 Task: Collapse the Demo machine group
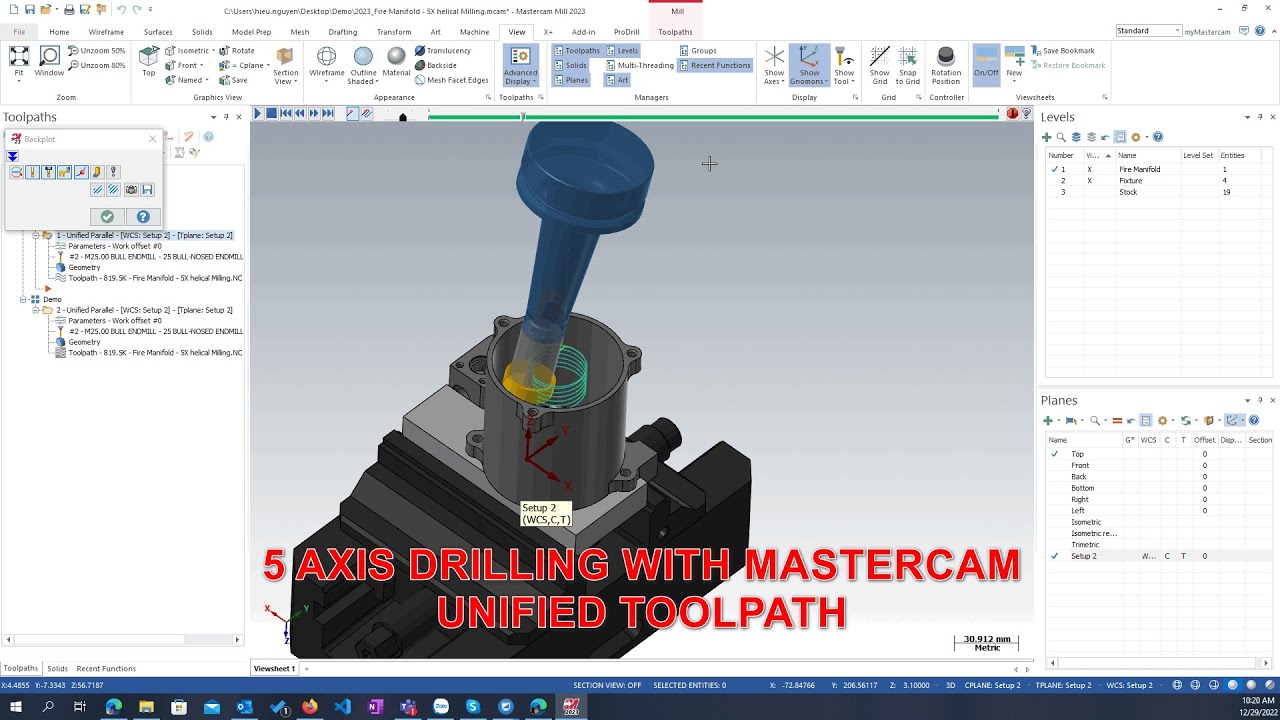click(24, 299)
